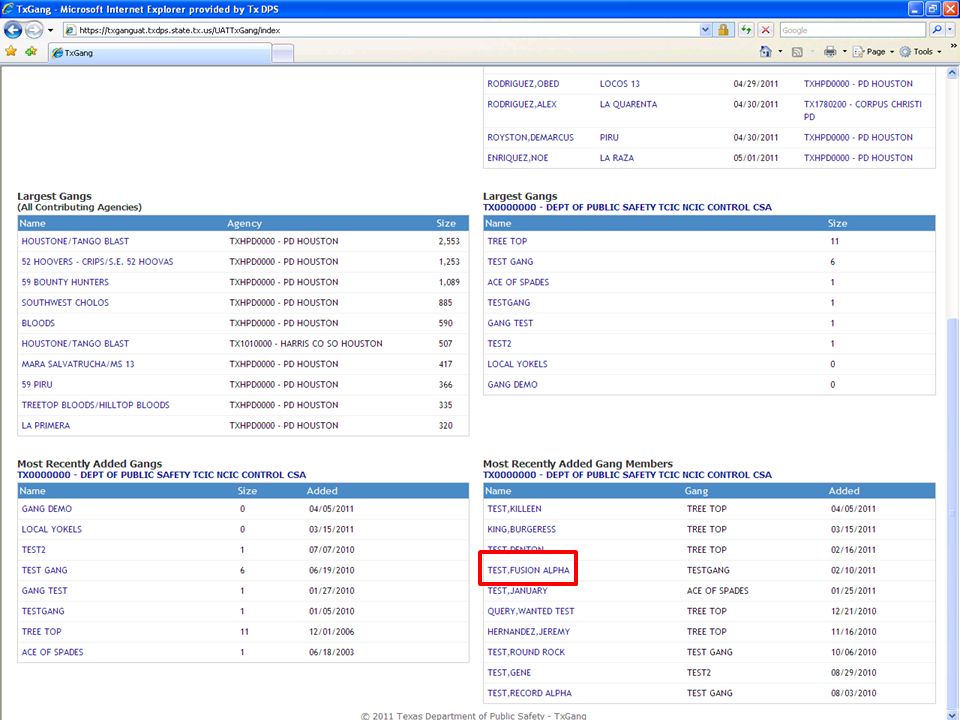
Task: Open the Recent Pages dropdown arrow
Action: (x=50, y=30)
